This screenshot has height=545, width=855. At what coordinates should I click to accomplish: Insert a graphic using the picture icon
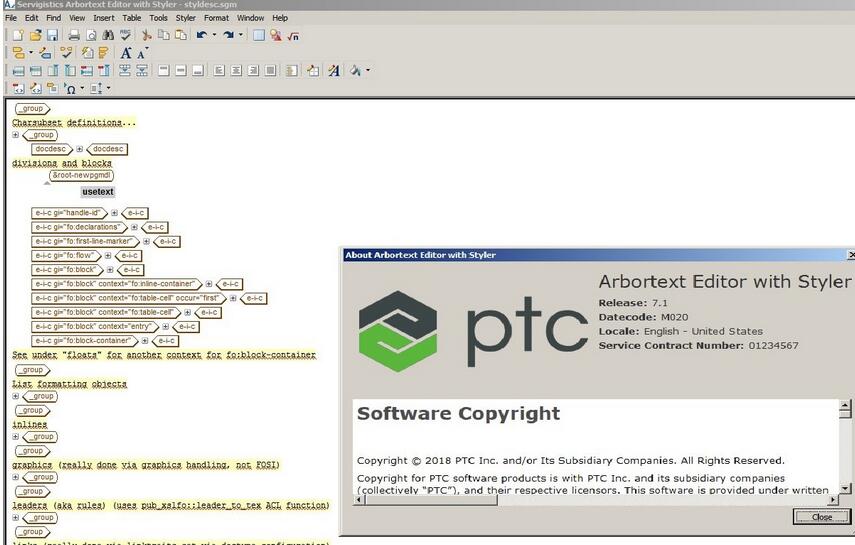coord(276,35)
